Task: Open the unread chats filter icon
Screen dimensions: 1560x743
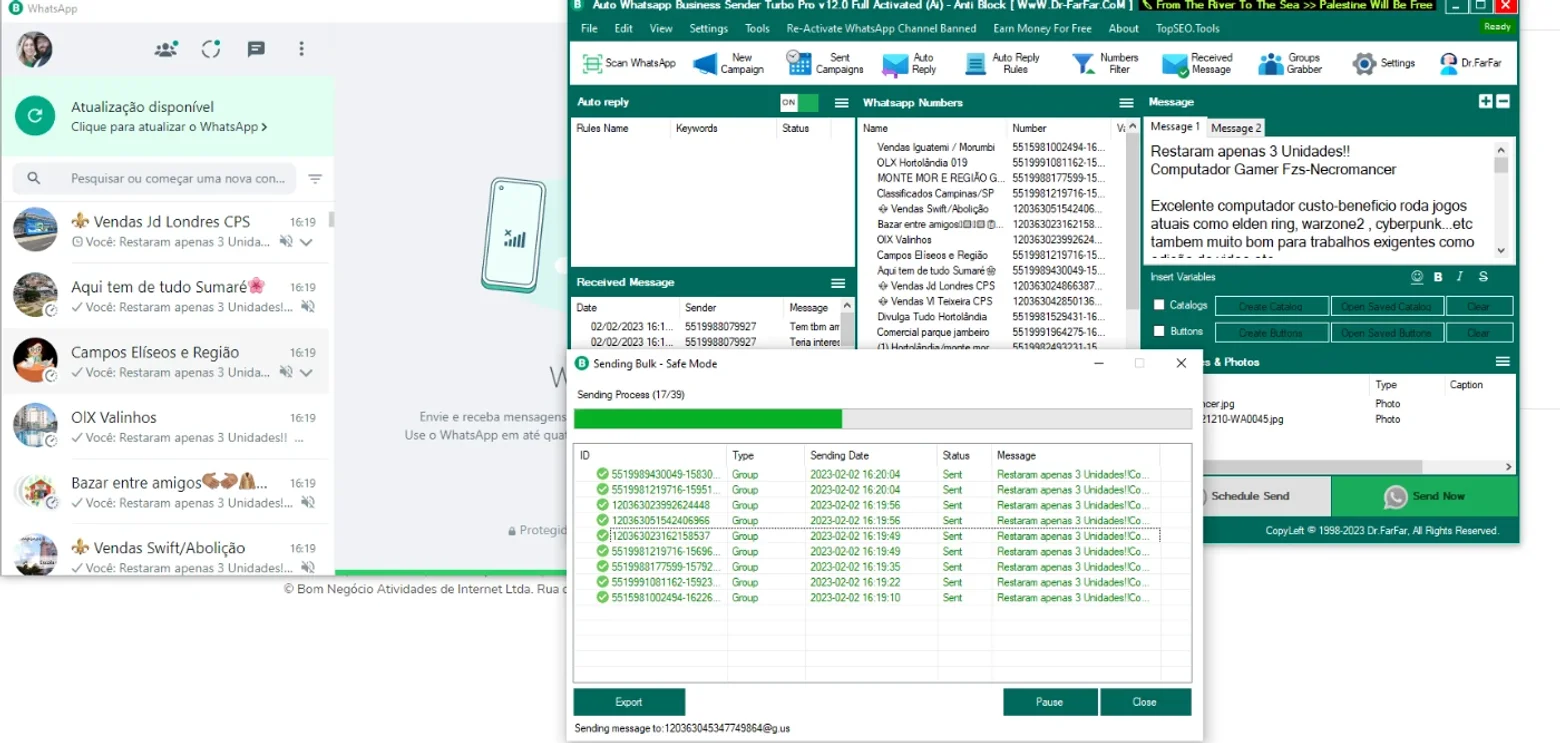Action: [315, 179]
